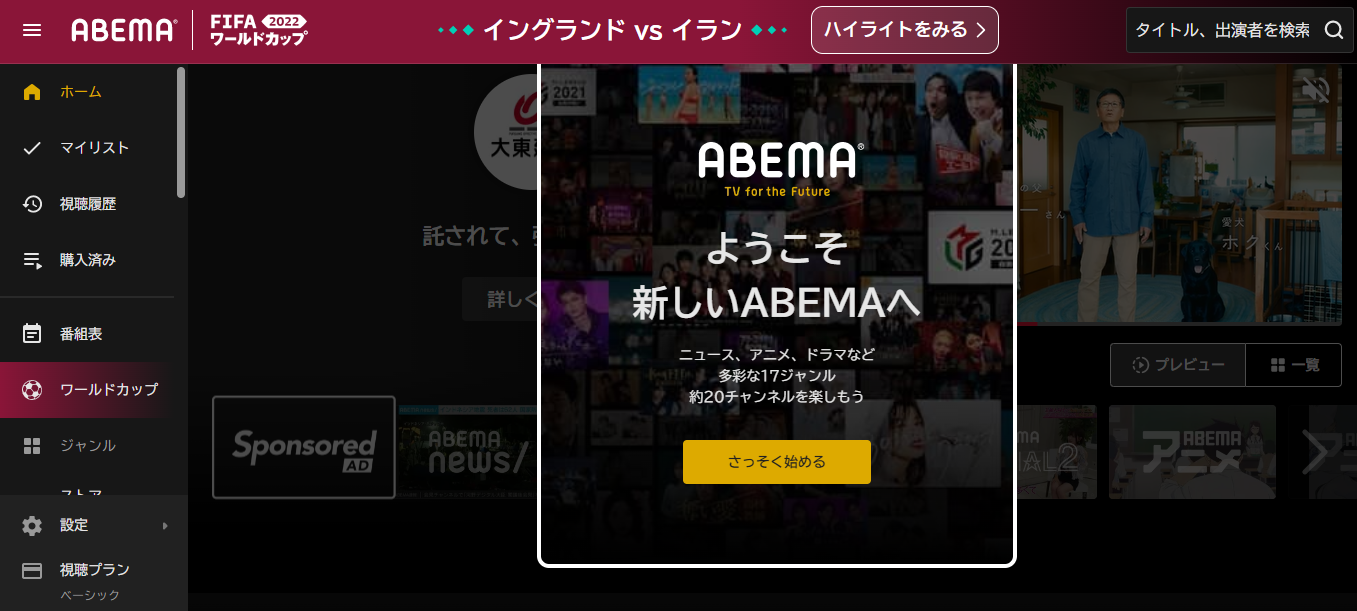
Task: Open 視聴履歴 history clock icon
Action: pyautogui.click(x=32, y=204)
